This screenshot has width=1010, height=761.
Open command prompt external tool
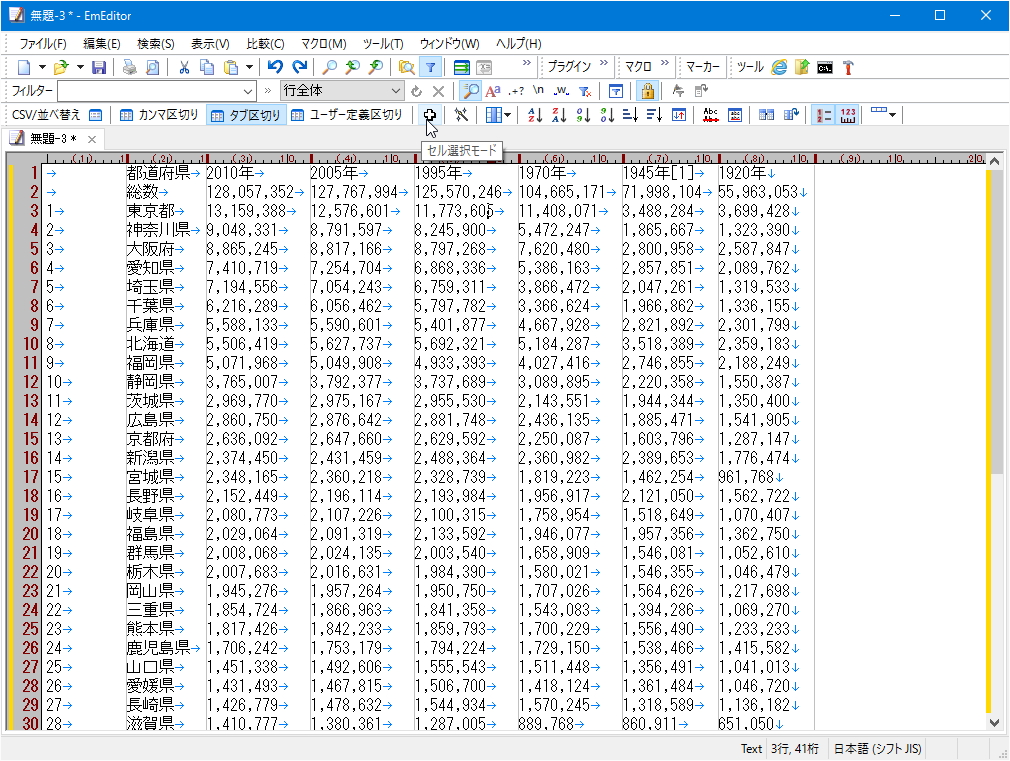(825, 67)
